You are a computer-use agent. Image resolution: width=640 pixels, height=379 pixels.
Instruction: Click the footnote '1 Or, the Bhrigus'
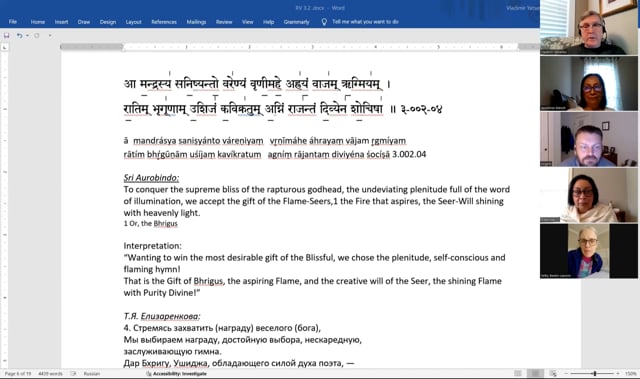(x=151, y=224)
